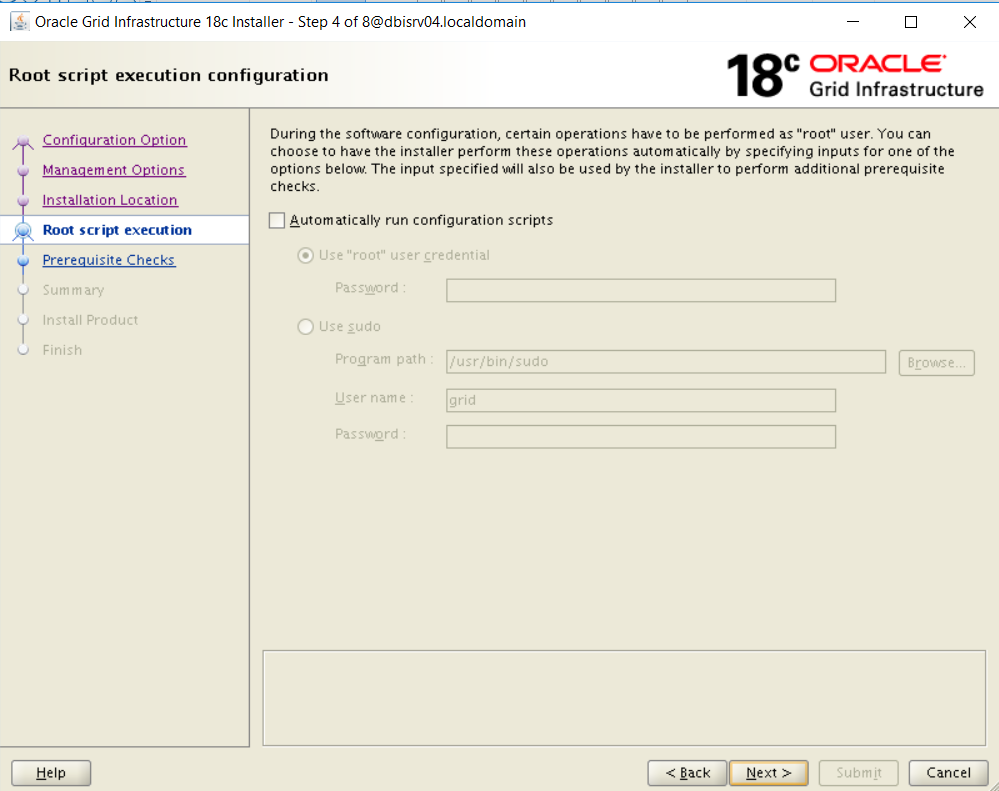This screenshot has height=791, width=999.
Task: Click the Java installer icon in title bar
Action: [x=19, y=22]
